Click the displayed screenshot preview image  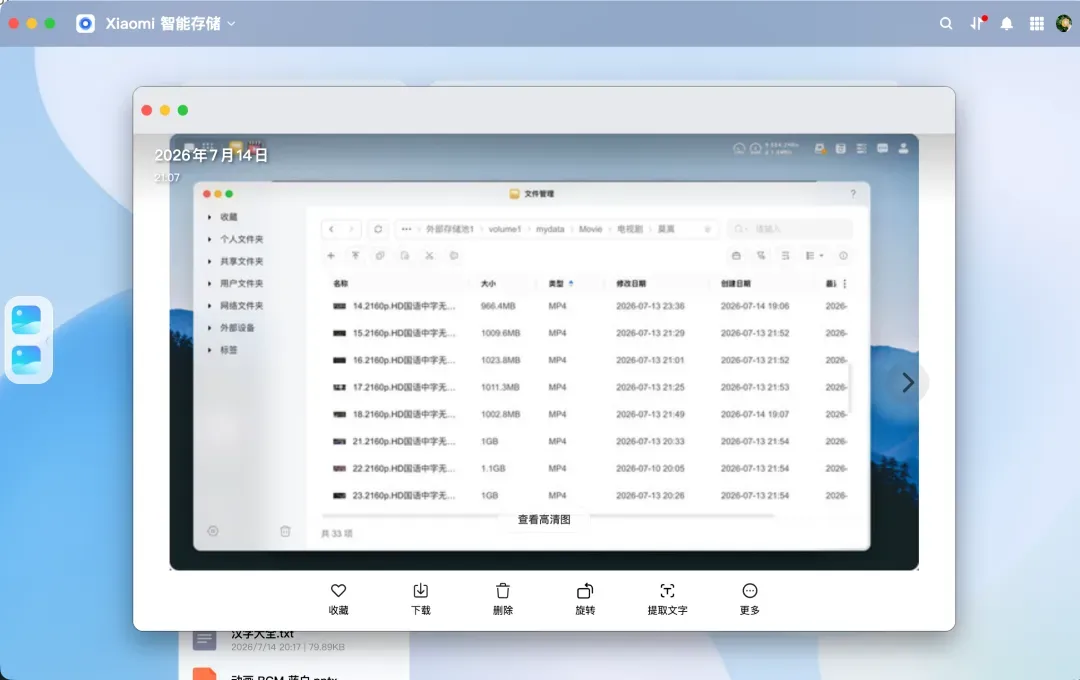[x=544, y=352]
